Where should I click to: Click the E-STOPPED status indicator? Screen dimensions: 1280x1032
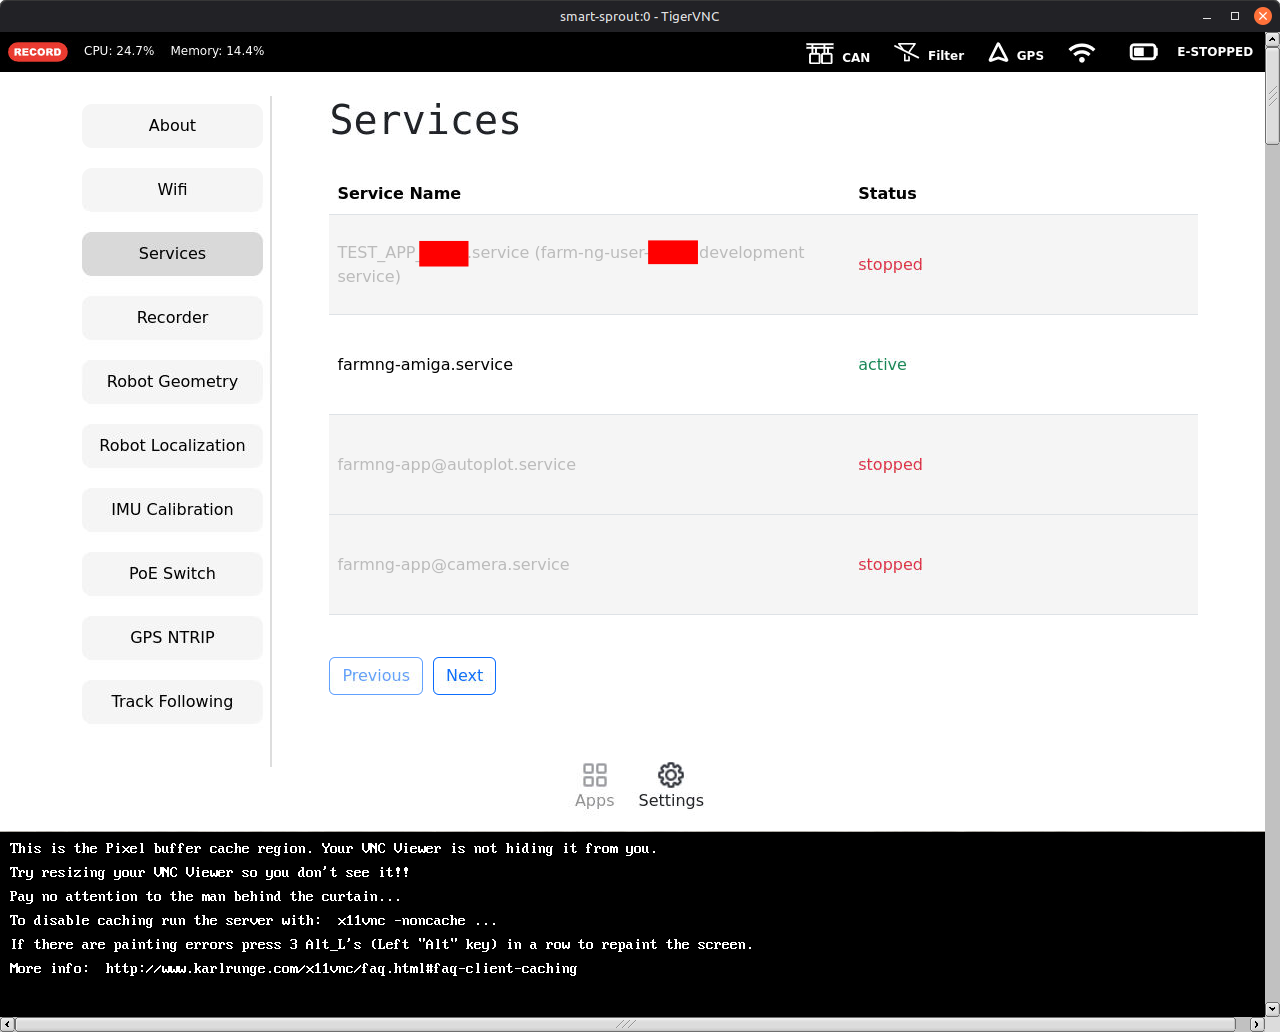1214,52
